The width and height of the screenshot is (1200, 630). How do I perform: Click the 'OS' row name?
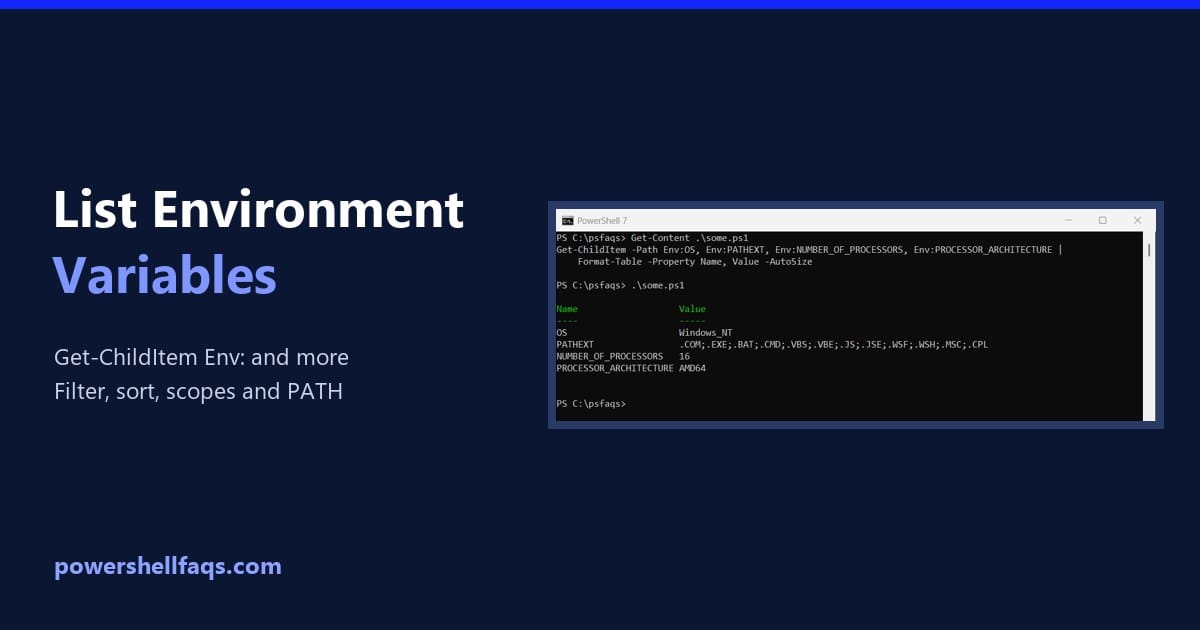pyautogui.click(x=562, y=332)
